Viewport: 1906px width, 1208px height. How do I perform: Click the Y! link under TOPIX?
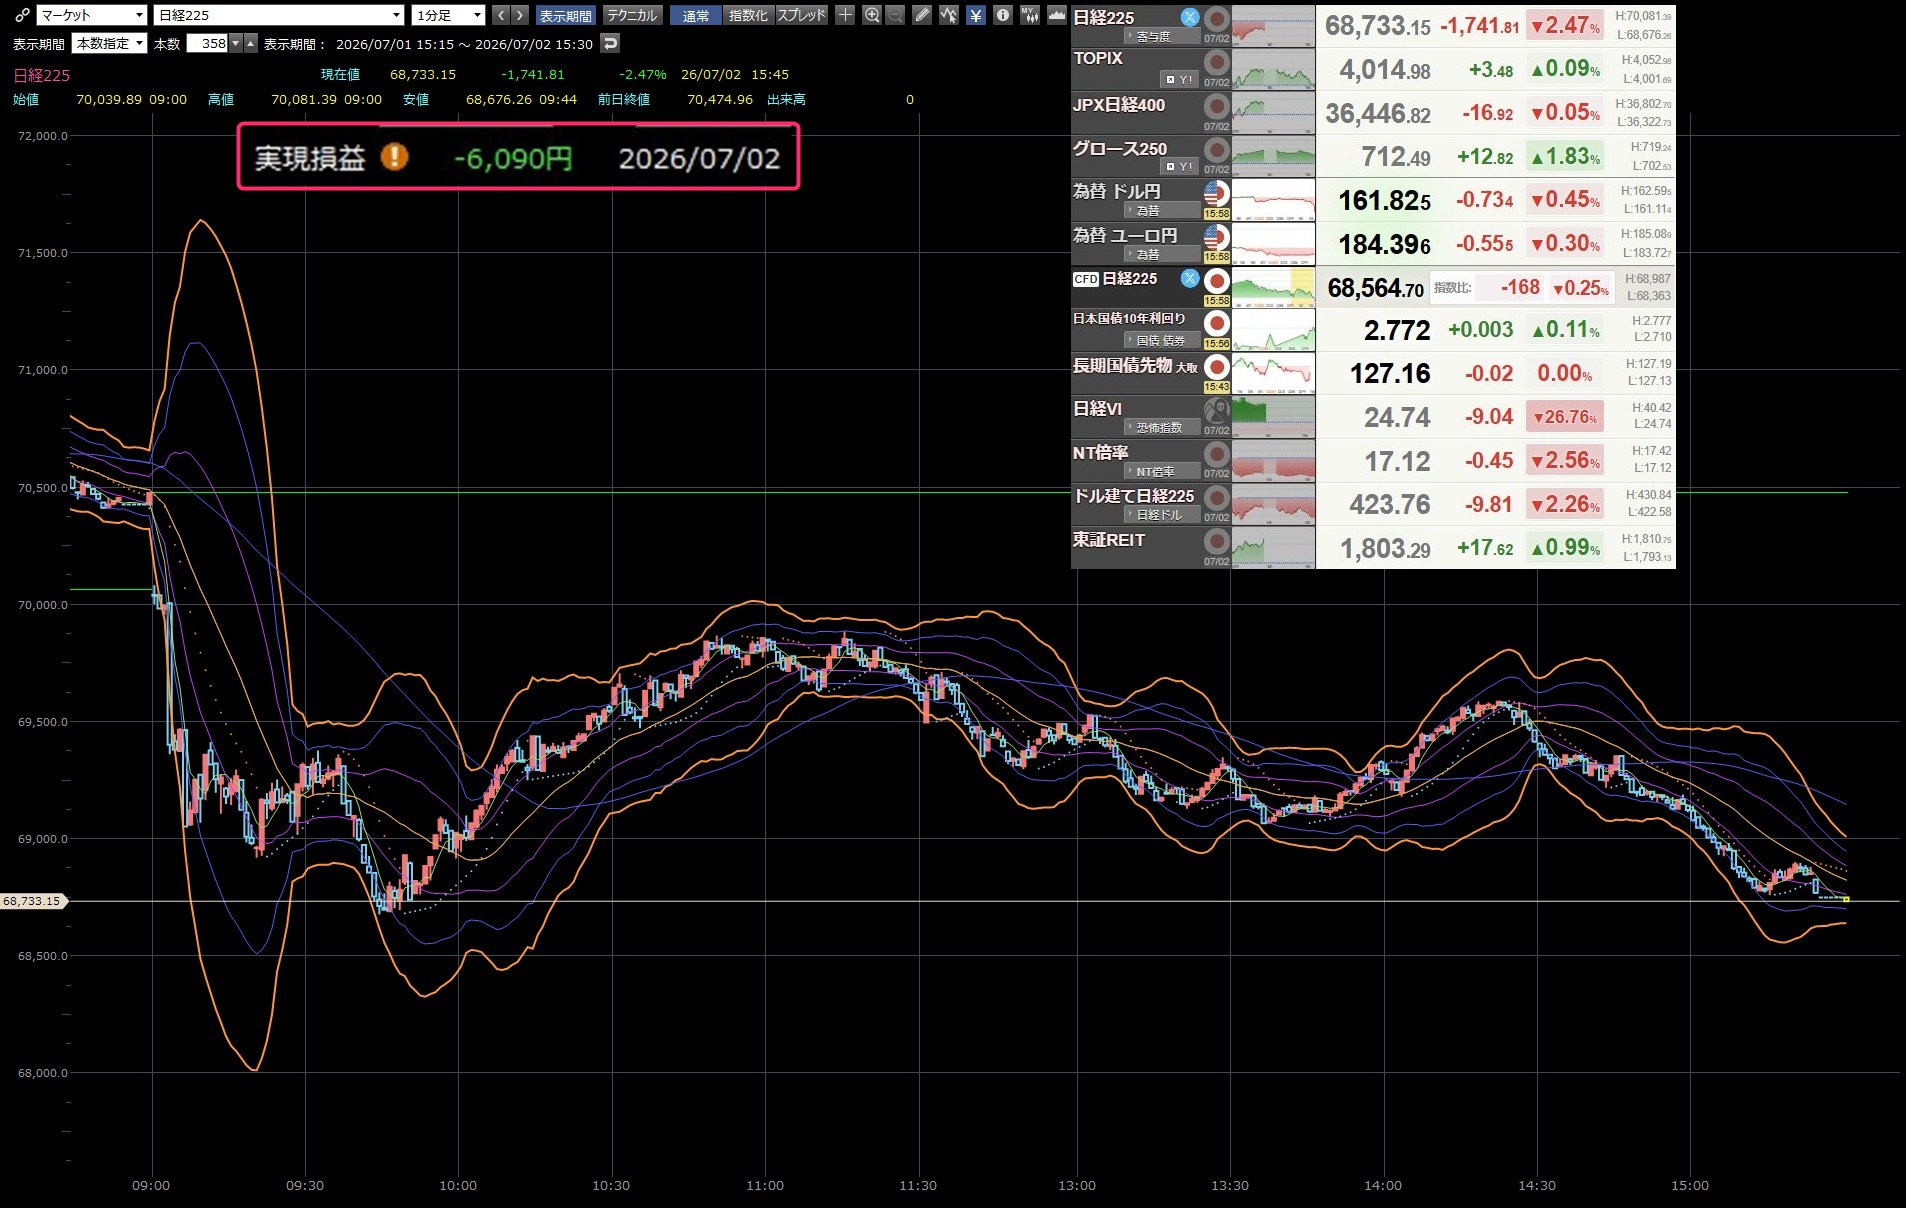click(x=1180, y=79)
